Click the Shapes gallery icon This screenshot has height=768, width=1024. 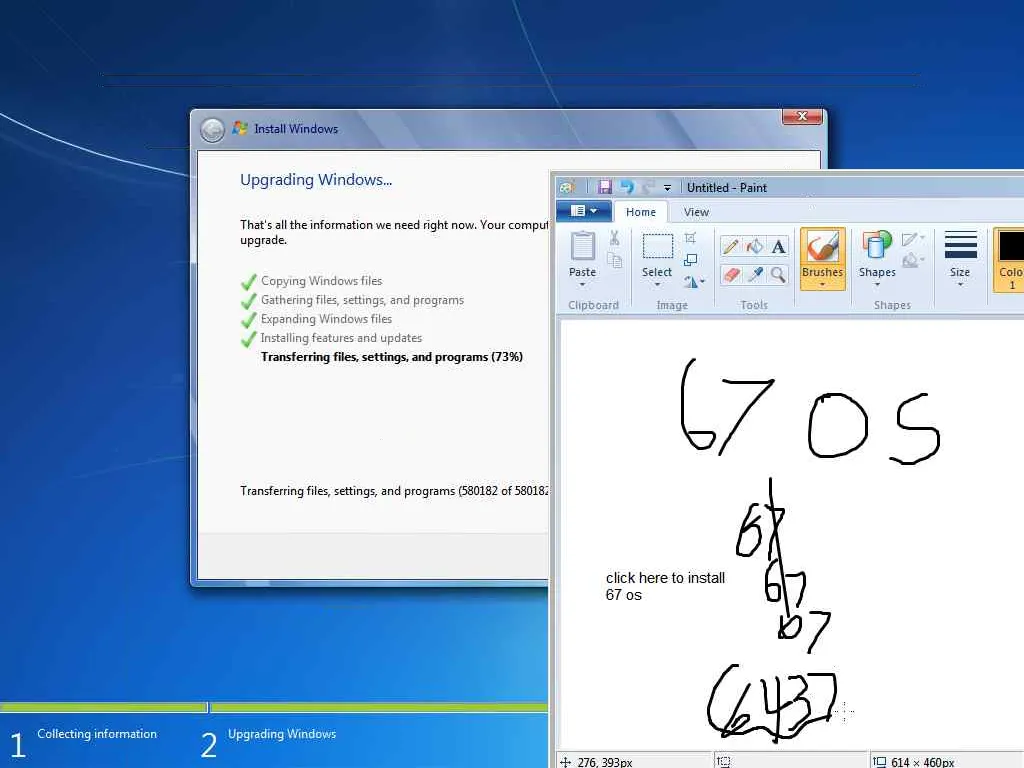876,246
